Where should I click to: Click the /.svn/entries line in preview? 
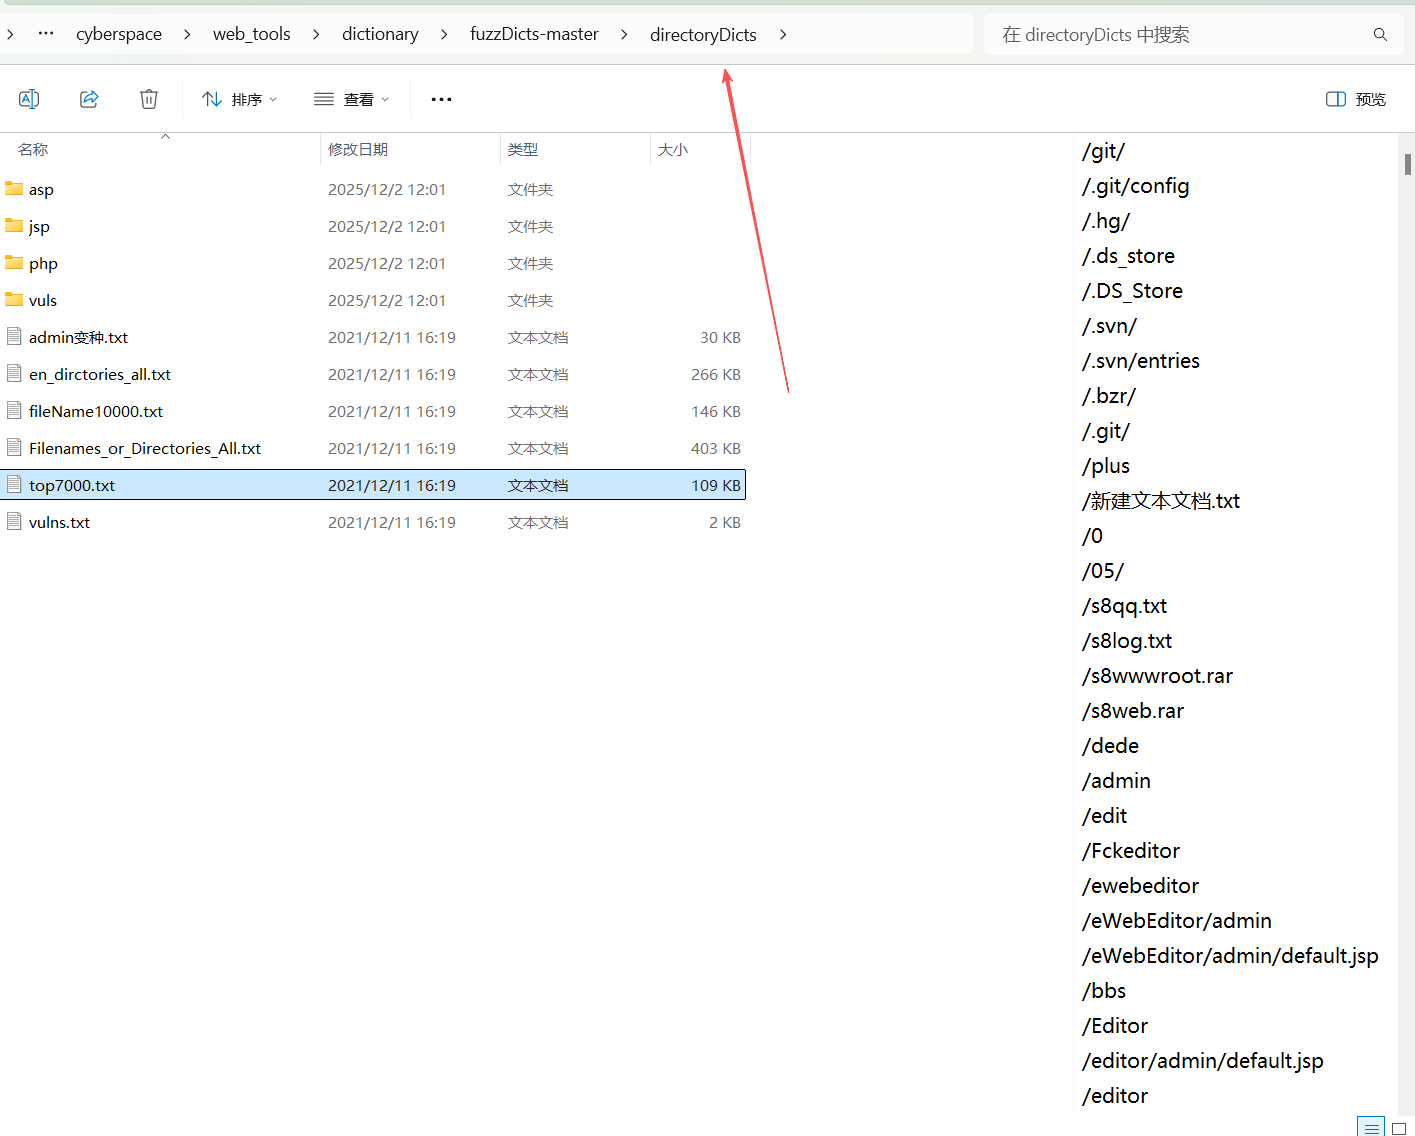pos(1140,361)
